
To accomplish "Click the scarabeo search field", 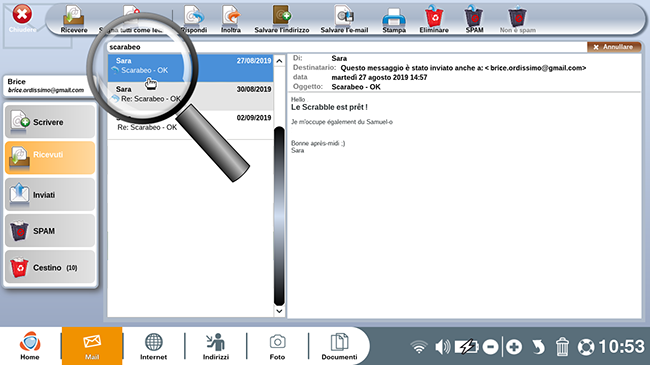I will 346,47.
